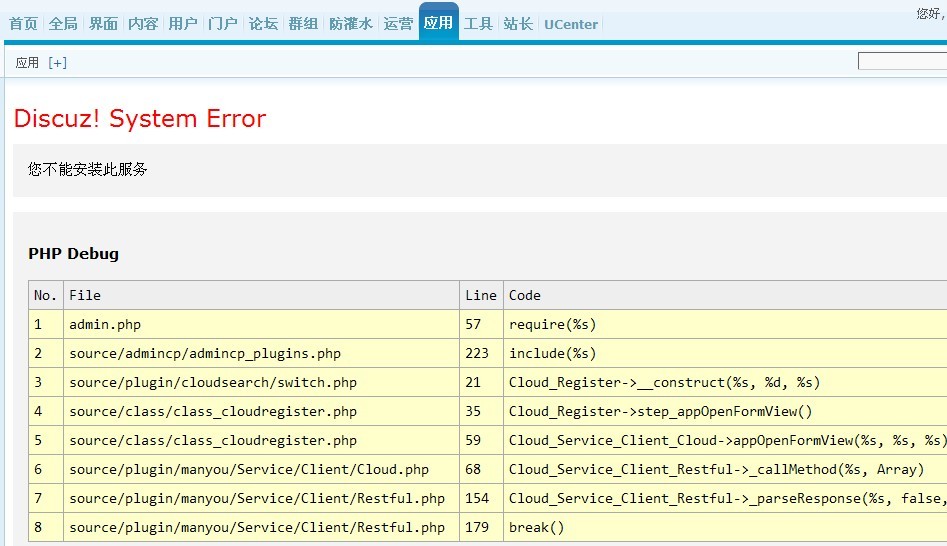
Task: Select the 防灌水 tab
Action: [351, 24]
